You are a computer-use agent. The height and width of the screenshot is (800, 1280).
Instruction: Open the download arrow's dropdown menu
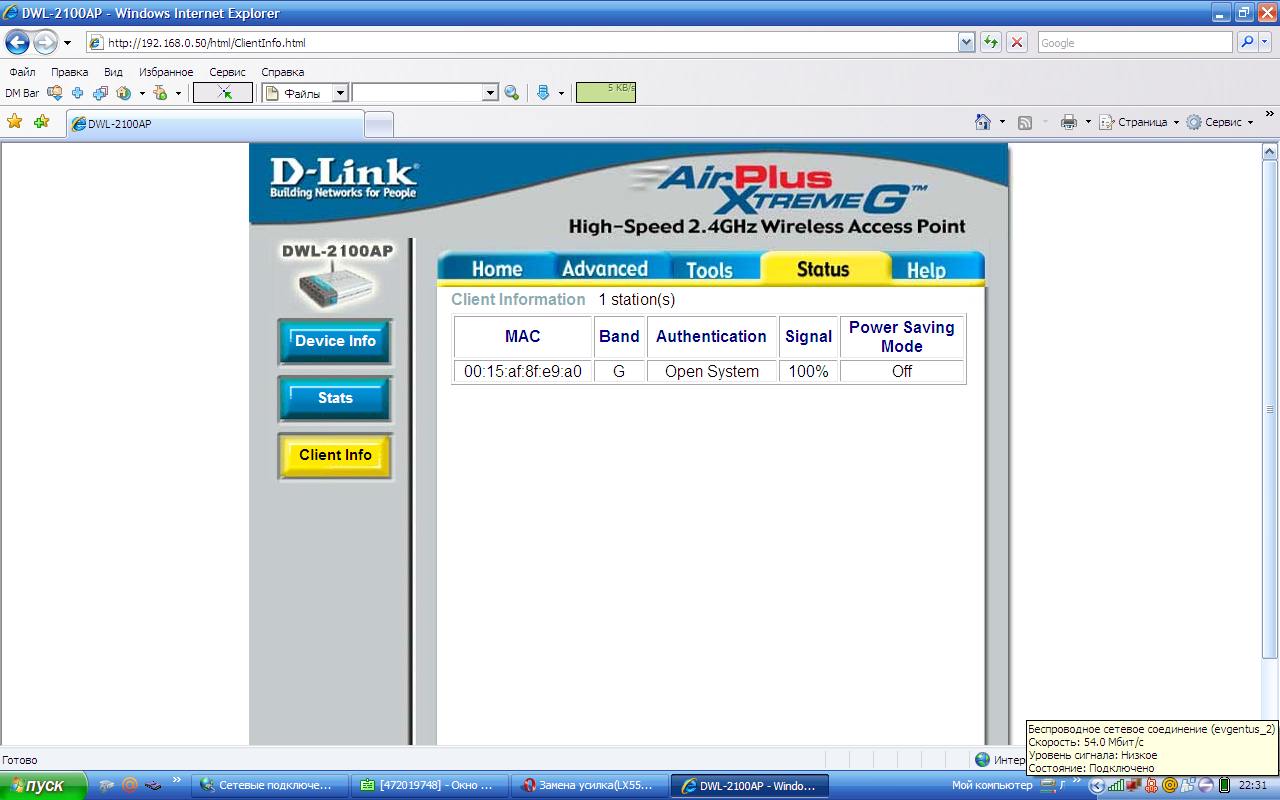(561, 93)
